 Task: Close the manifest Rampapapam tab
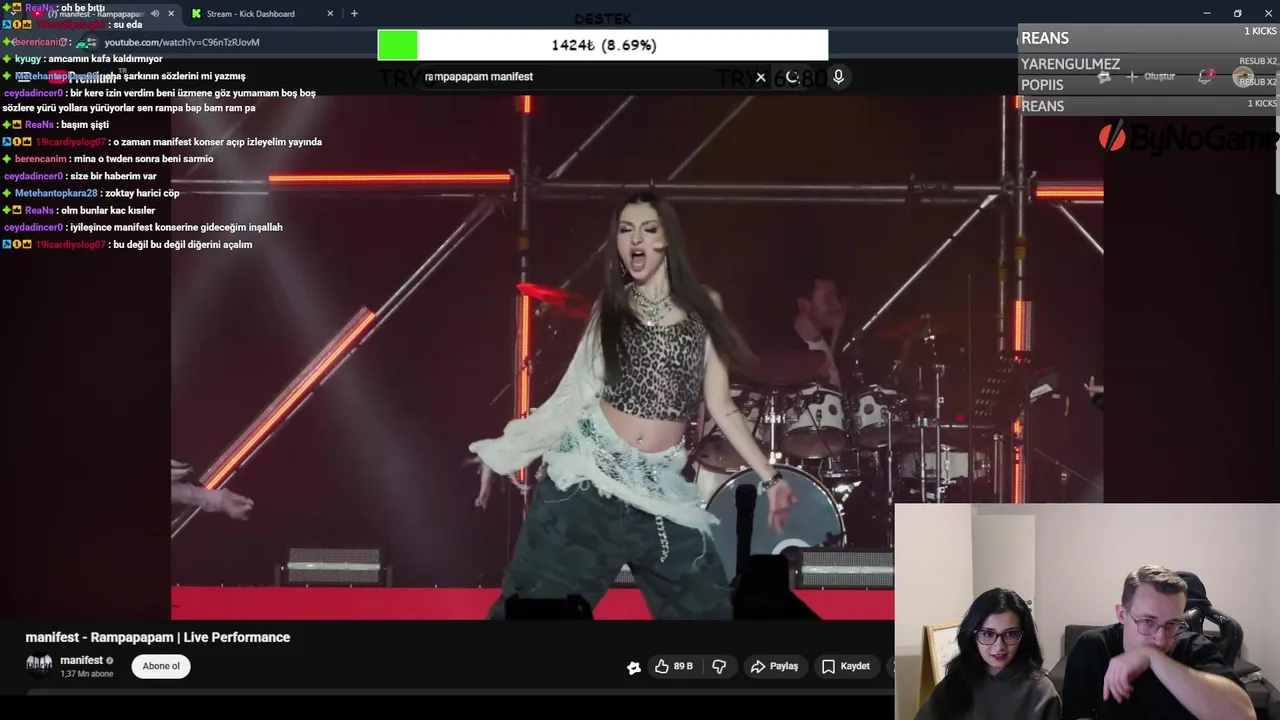[x=170, y=14]
